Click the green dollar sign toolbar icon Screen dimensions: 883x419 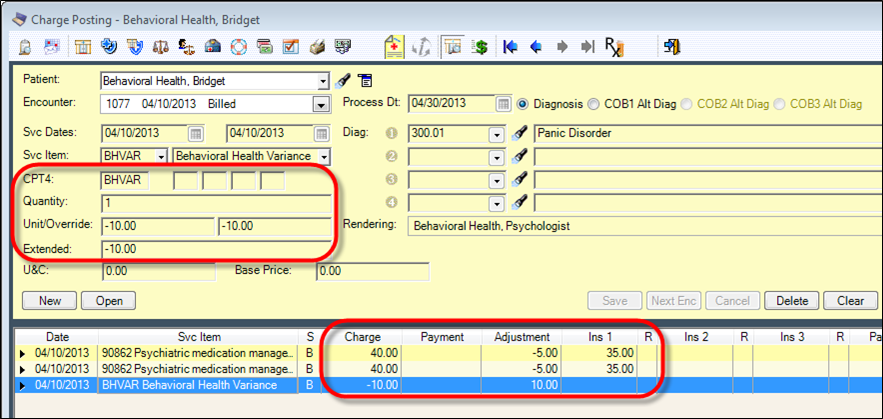click(x=480, y=47)
